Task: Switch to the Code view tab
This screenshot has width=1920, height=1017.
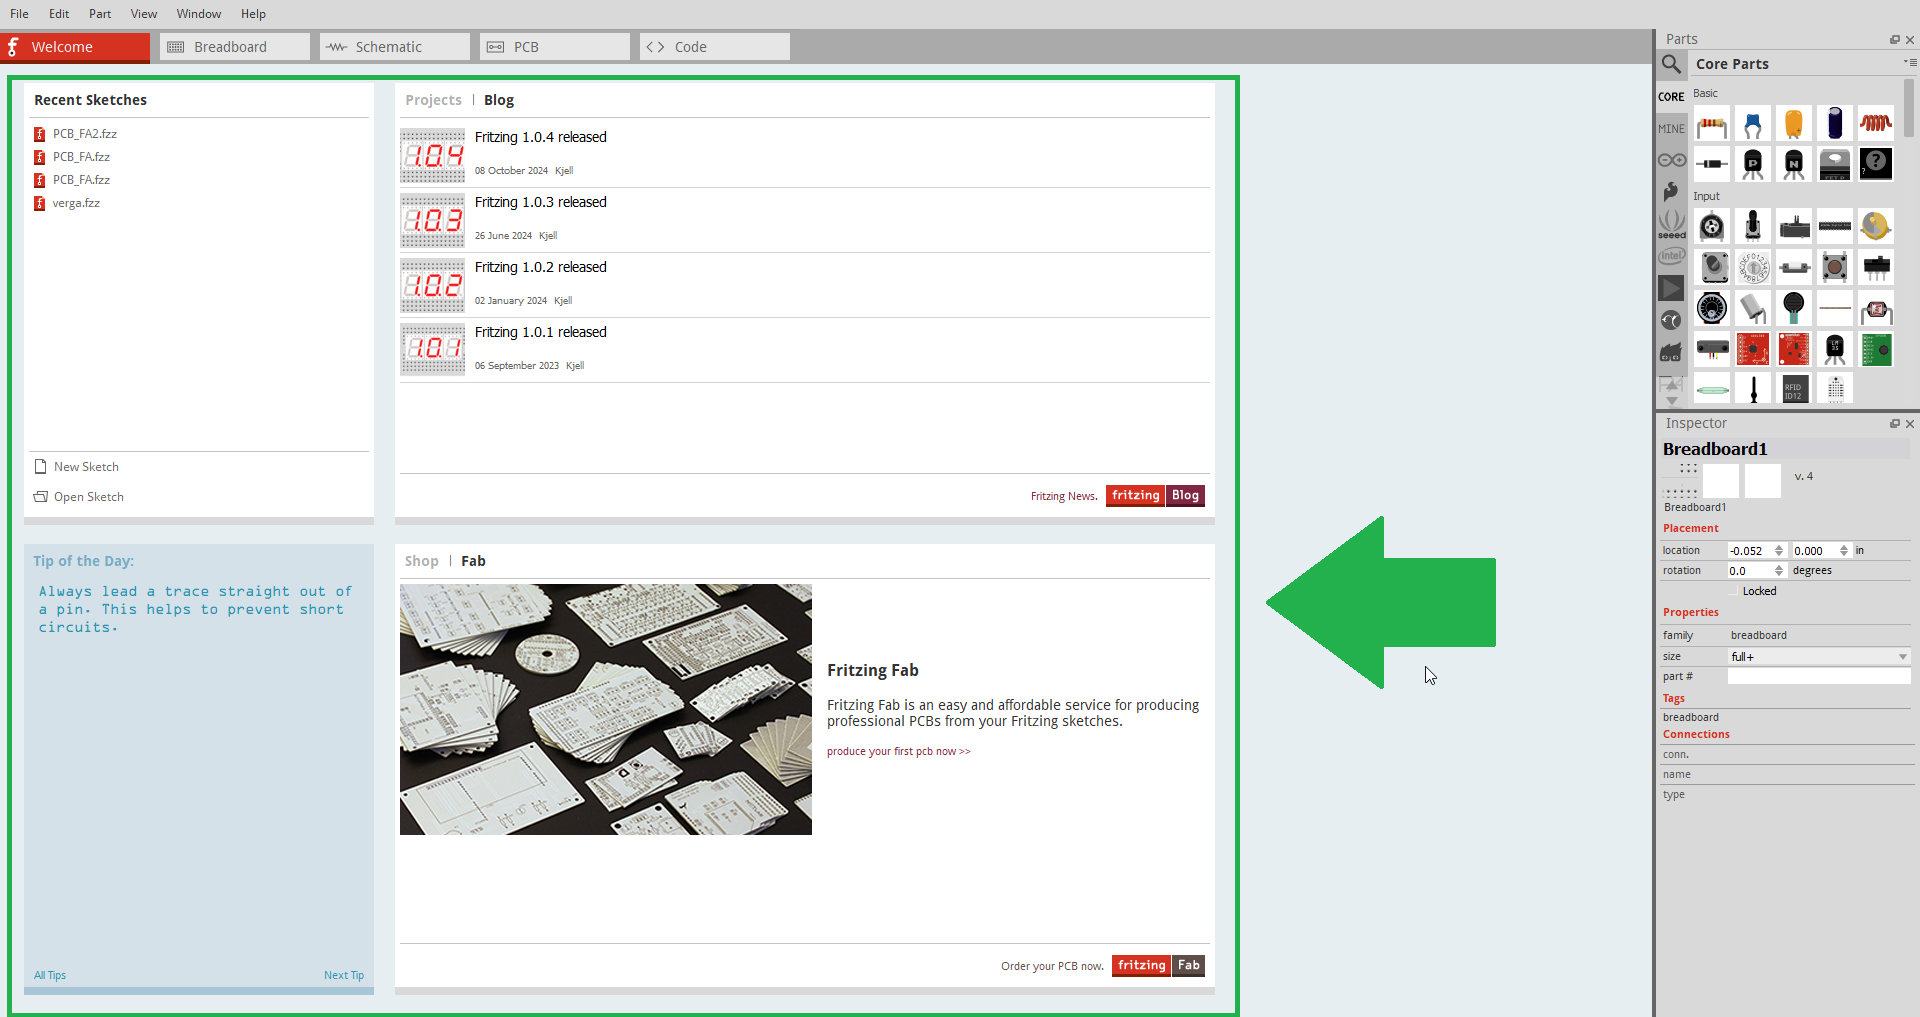Action: point(715,47)
